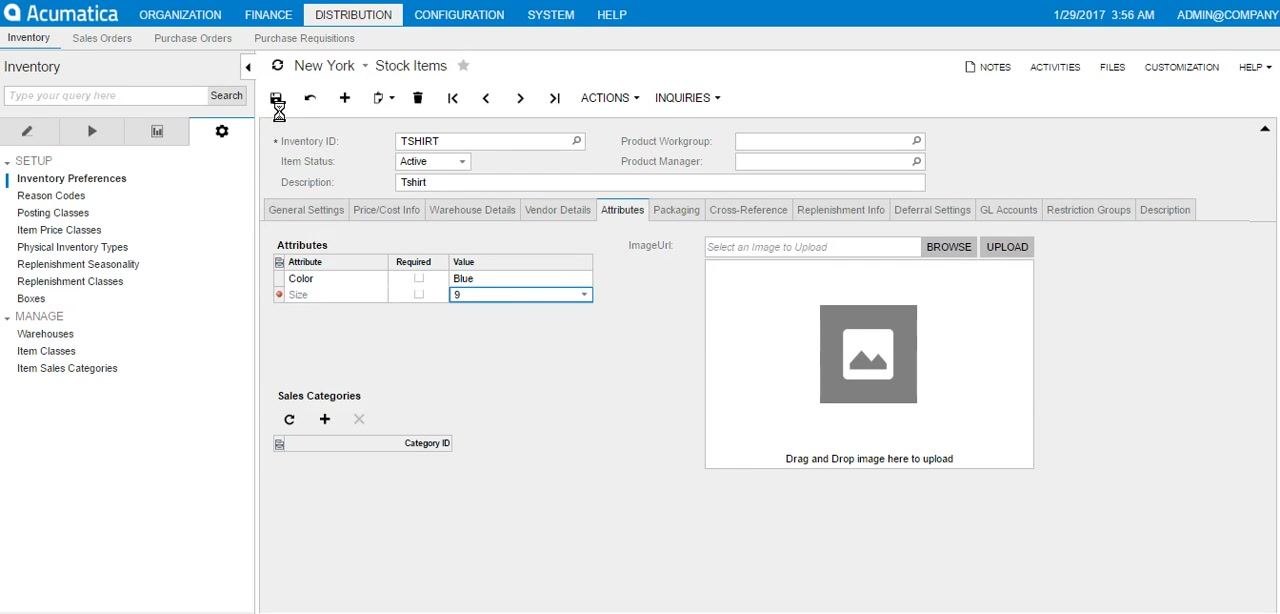Go to the next record
Screen dimensions: 1280x614
(520, 98)
